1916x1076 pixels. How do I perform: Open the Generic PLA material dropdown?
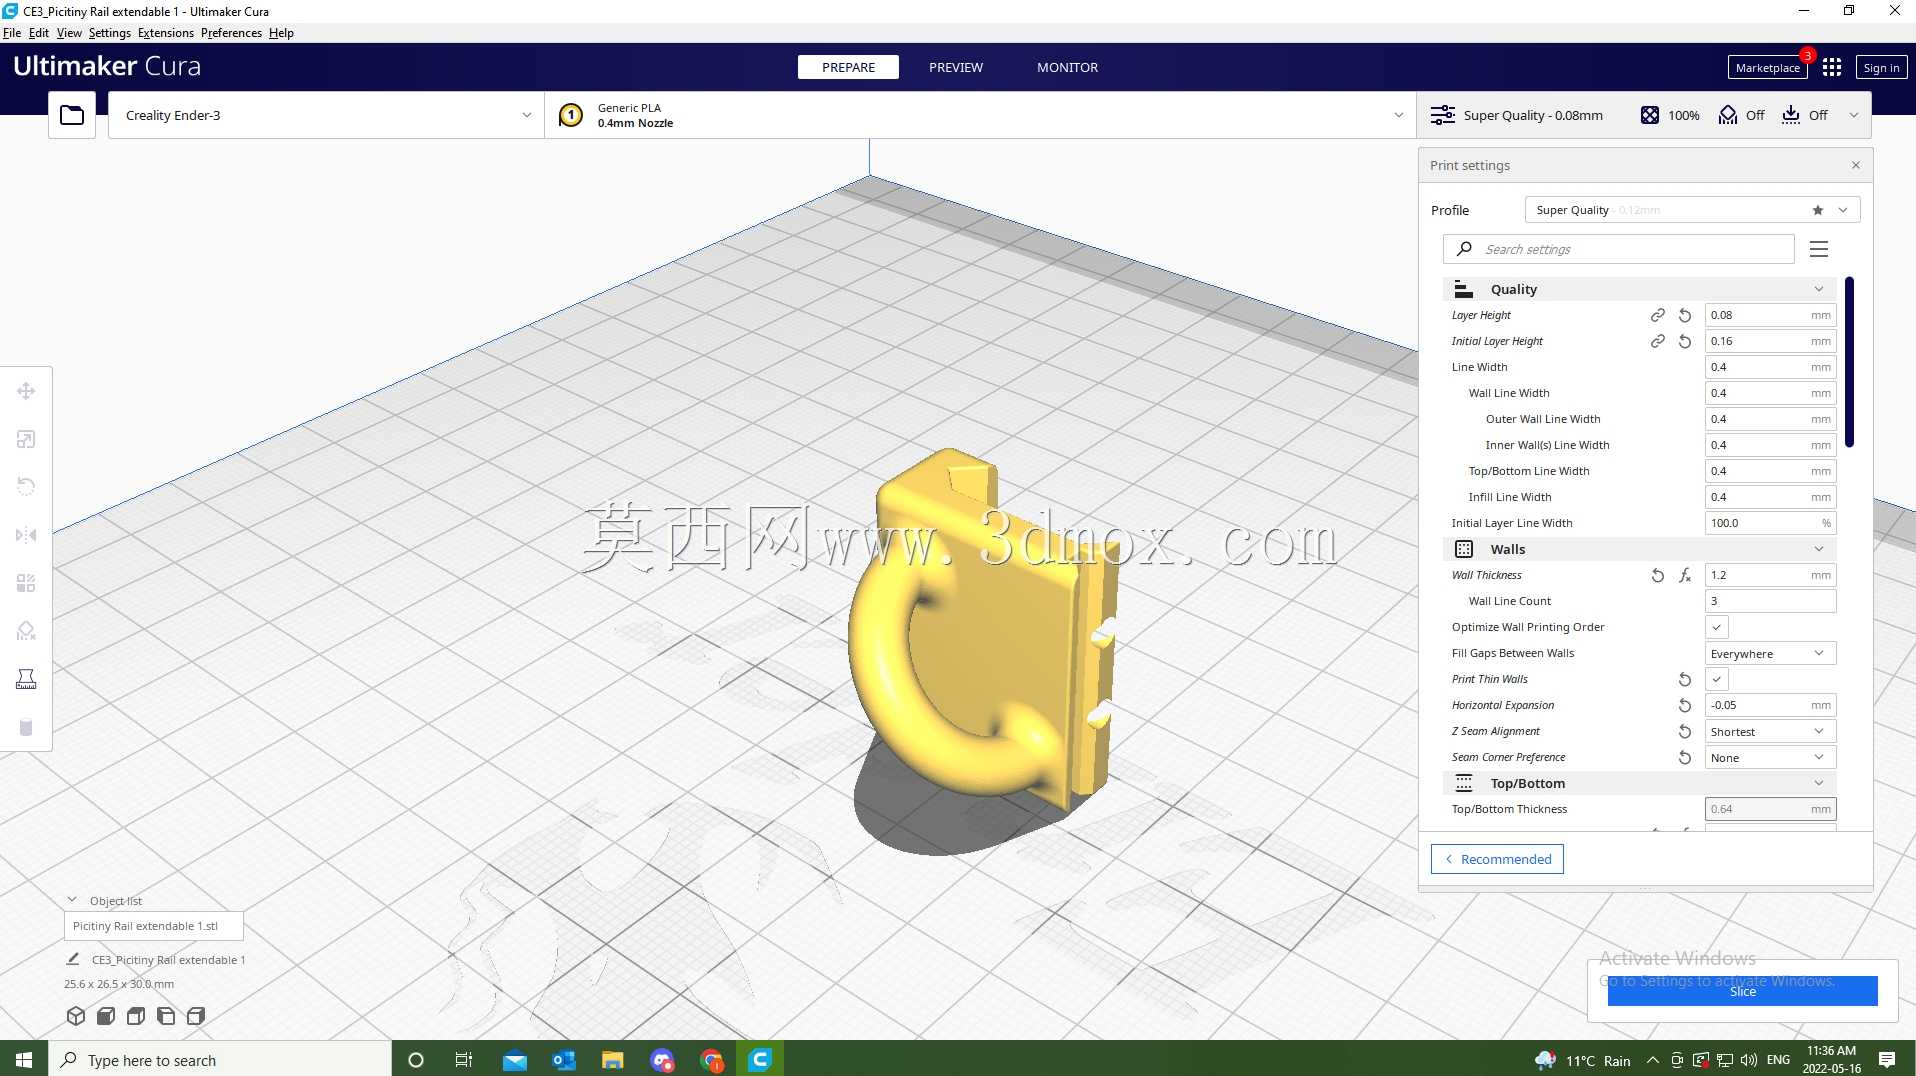[x=980, y=115]
